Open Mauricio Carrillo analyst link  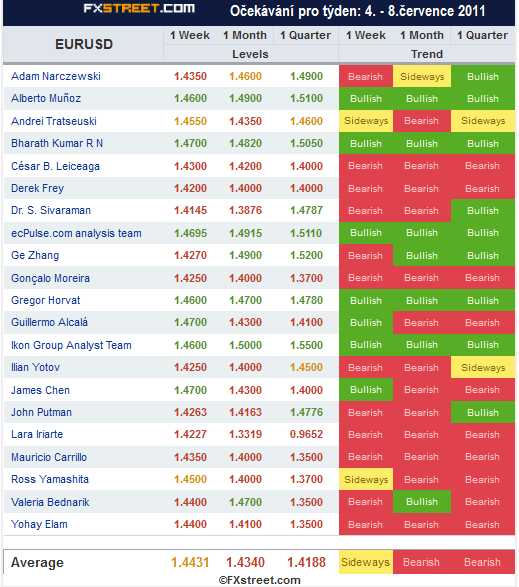pyautogui.click(x=49, y=457)
